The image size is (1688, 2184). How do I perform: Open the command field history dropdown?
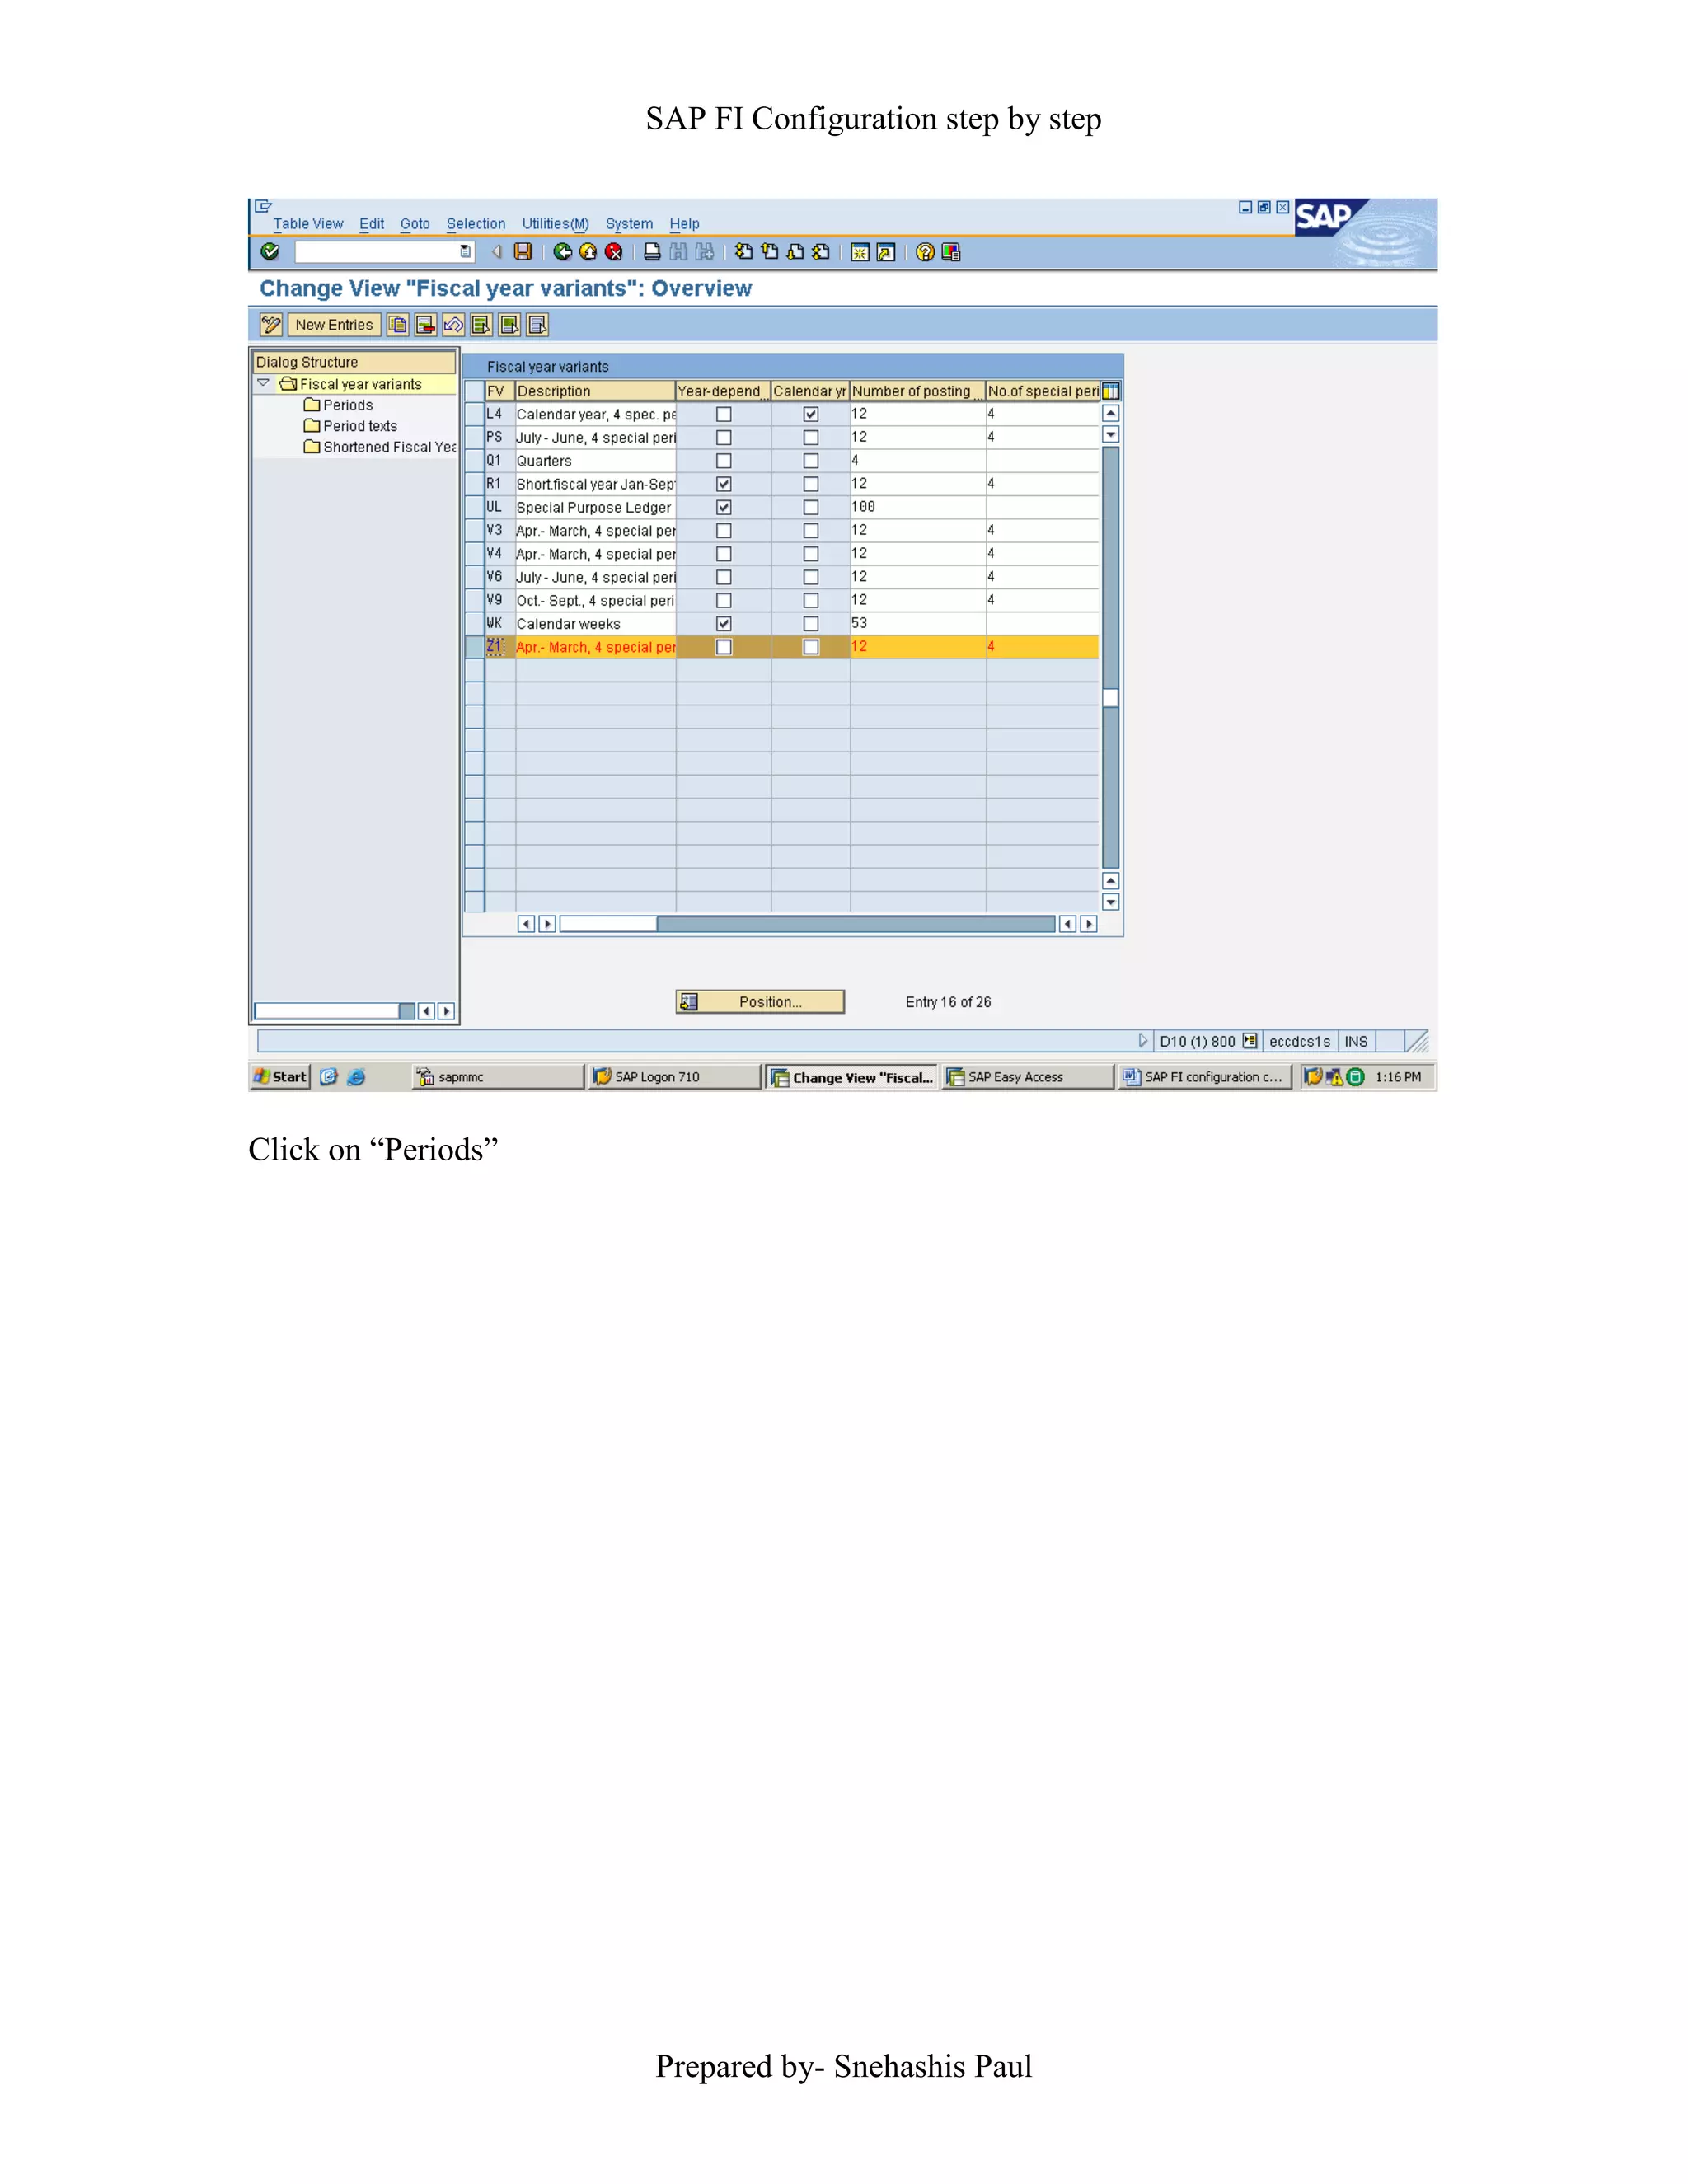pyautogui.click(x=465, y=252)
